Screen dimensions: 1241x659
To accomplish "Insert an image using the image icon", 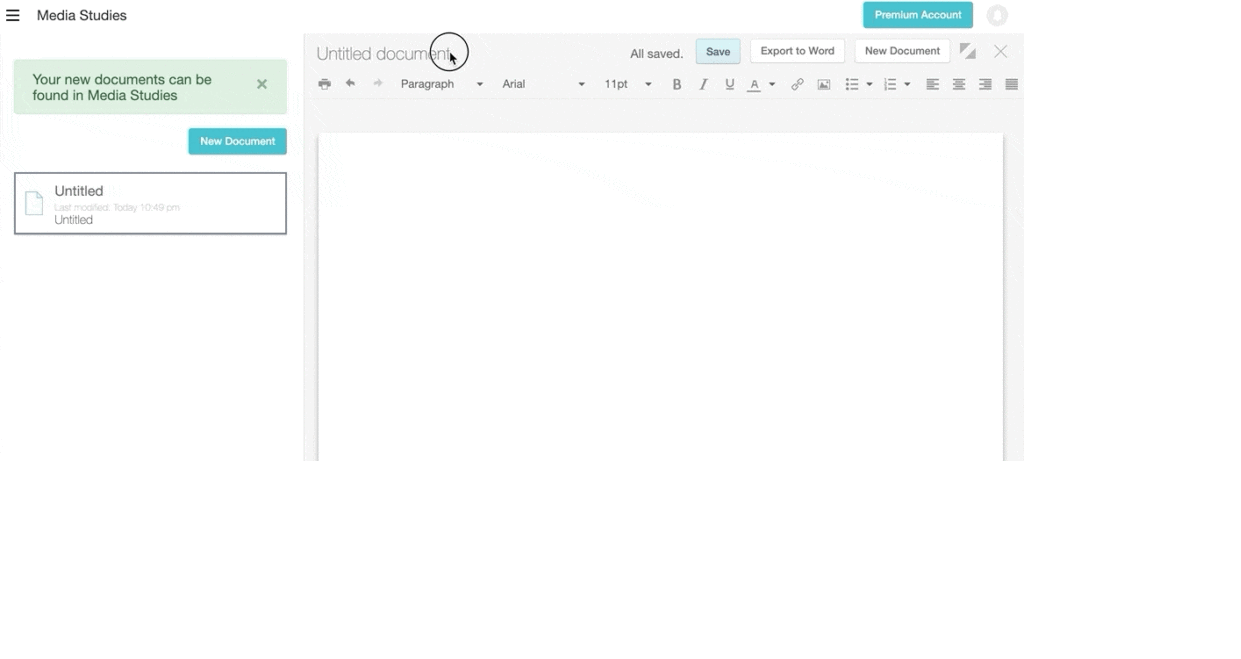I will 823,84.
